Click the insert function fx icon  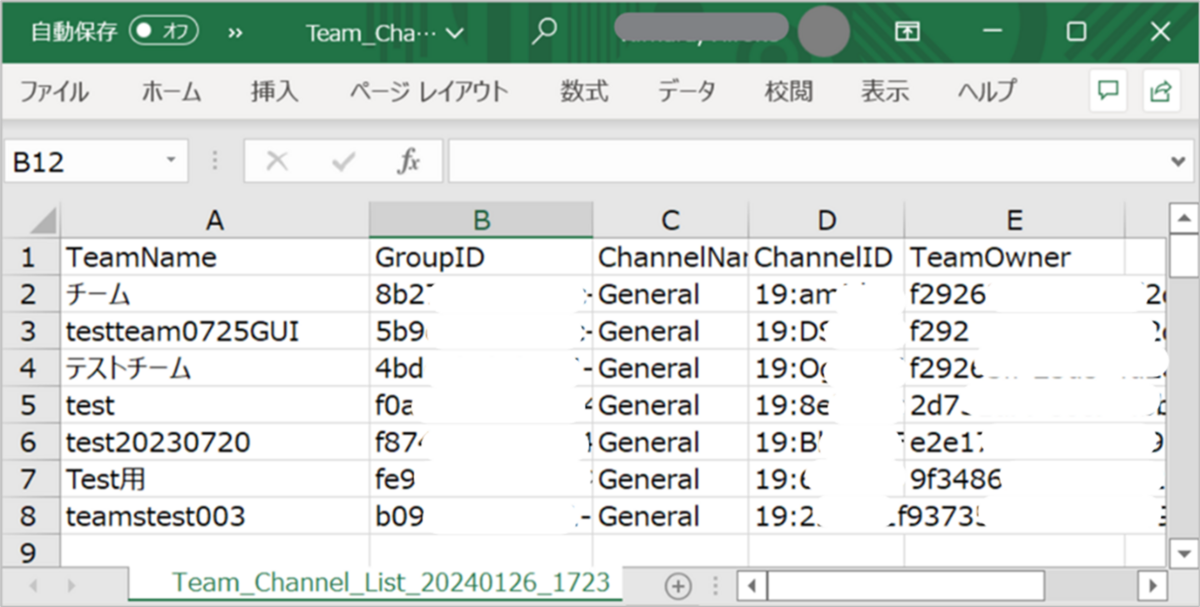click(x=408, y=161)
